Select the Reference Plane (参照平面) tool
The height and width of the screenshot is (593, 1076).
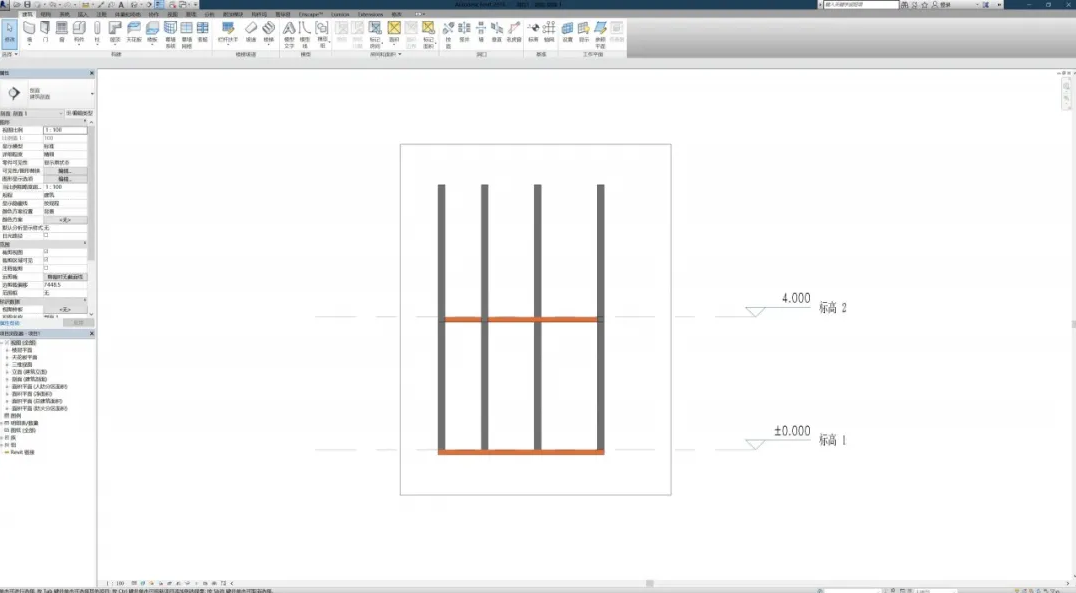point(600,34)
